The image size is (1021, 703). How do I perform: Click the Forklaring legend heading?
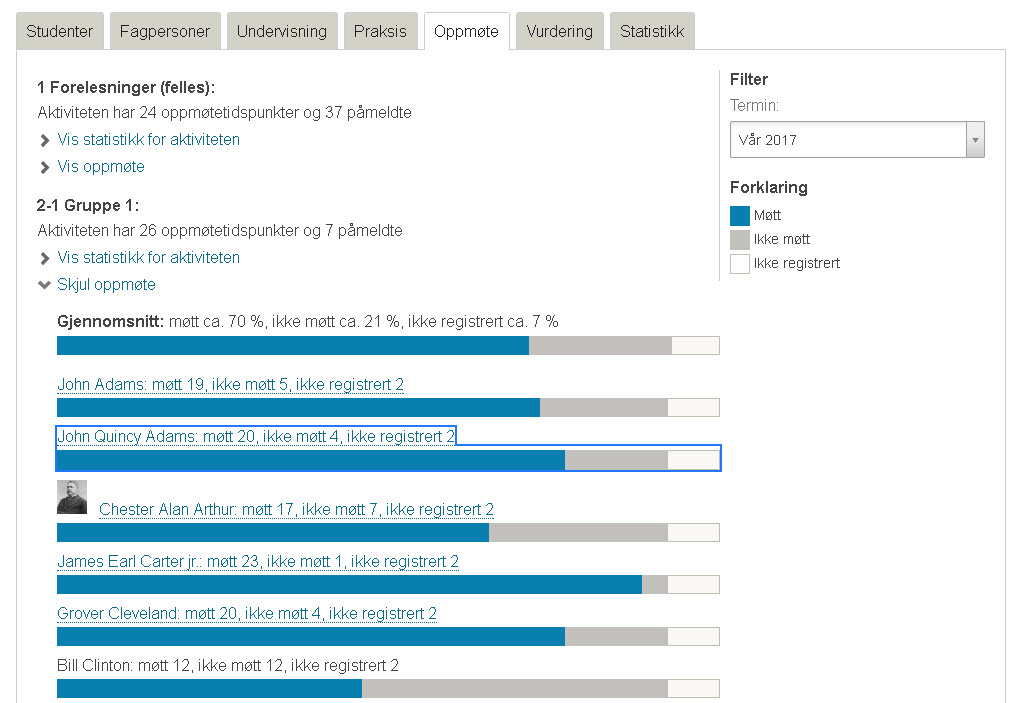point(769,187)
